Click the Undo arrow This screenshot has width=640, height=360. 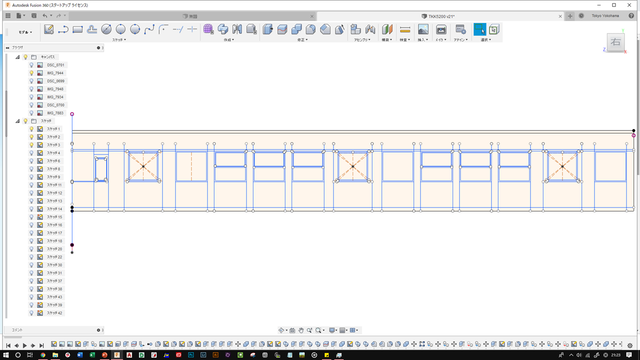[45, 16]
